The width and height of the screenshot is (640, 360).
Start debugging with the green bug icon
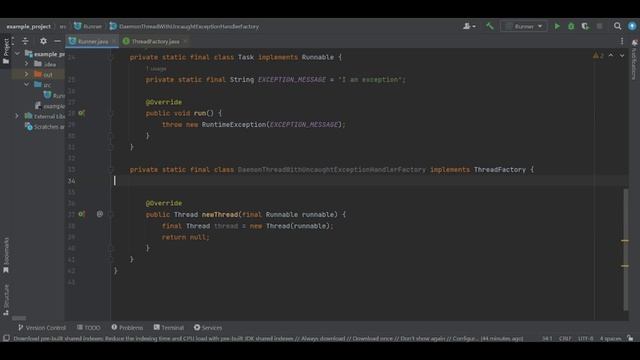tap(571, 27)
